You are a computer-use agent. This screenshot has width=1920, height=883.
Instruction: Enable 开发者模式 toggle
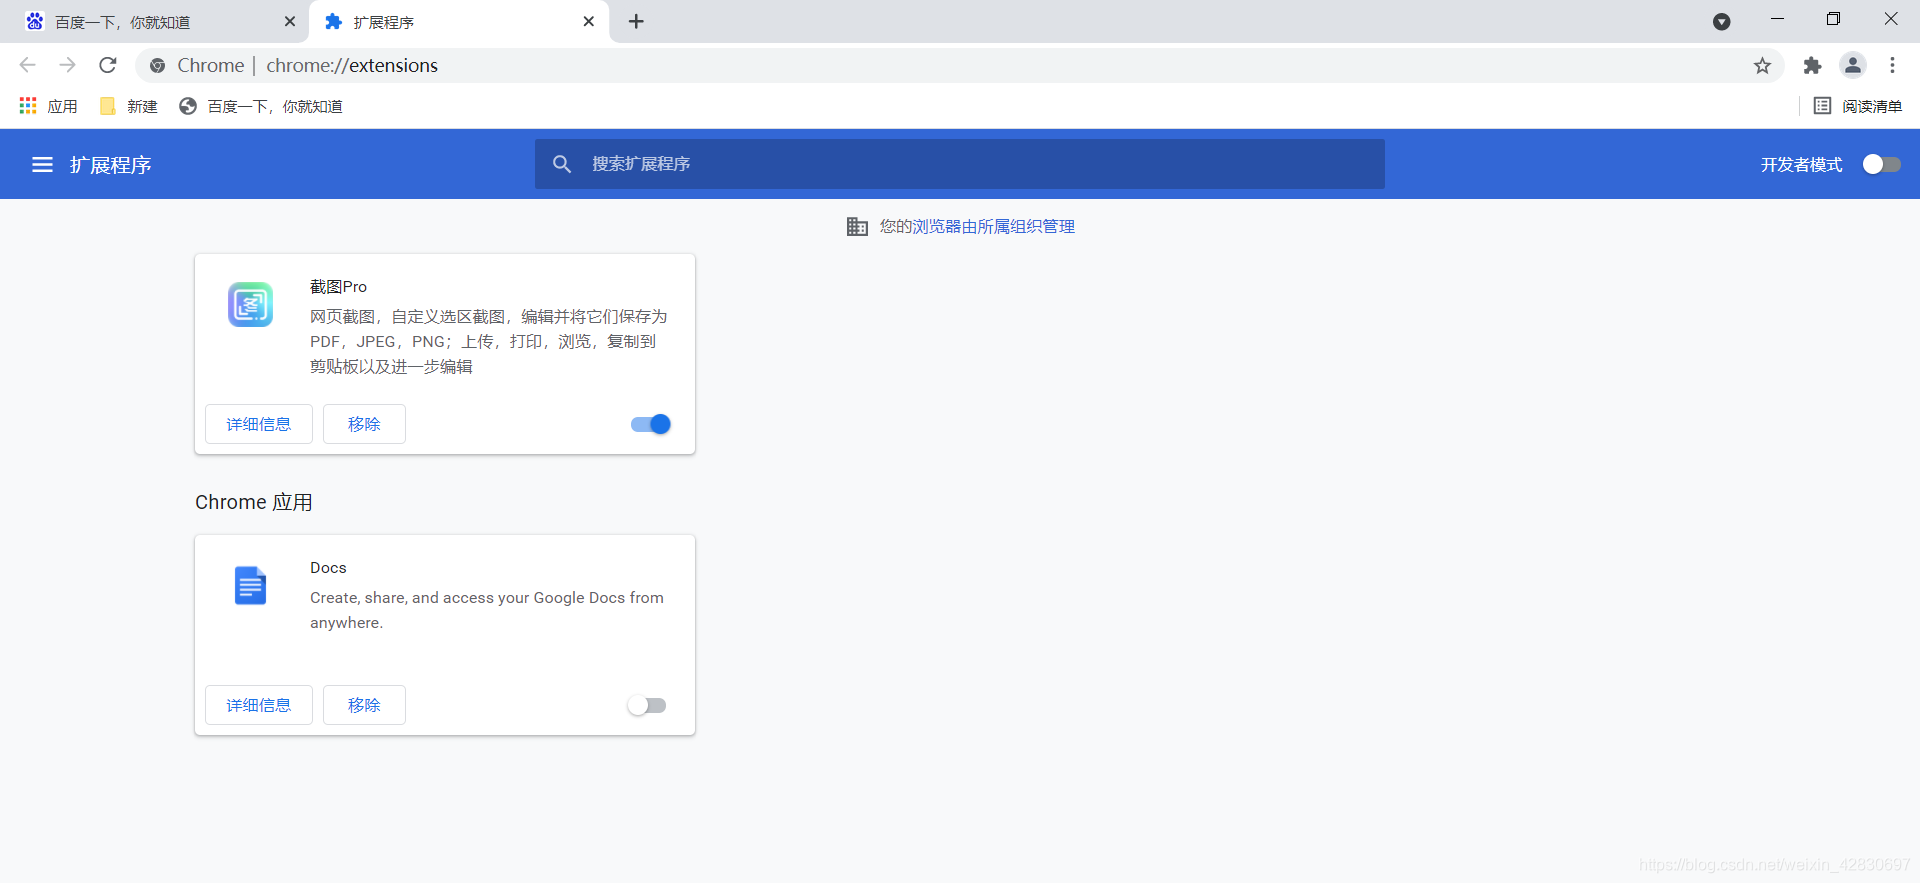click(x=1881, y=164)
